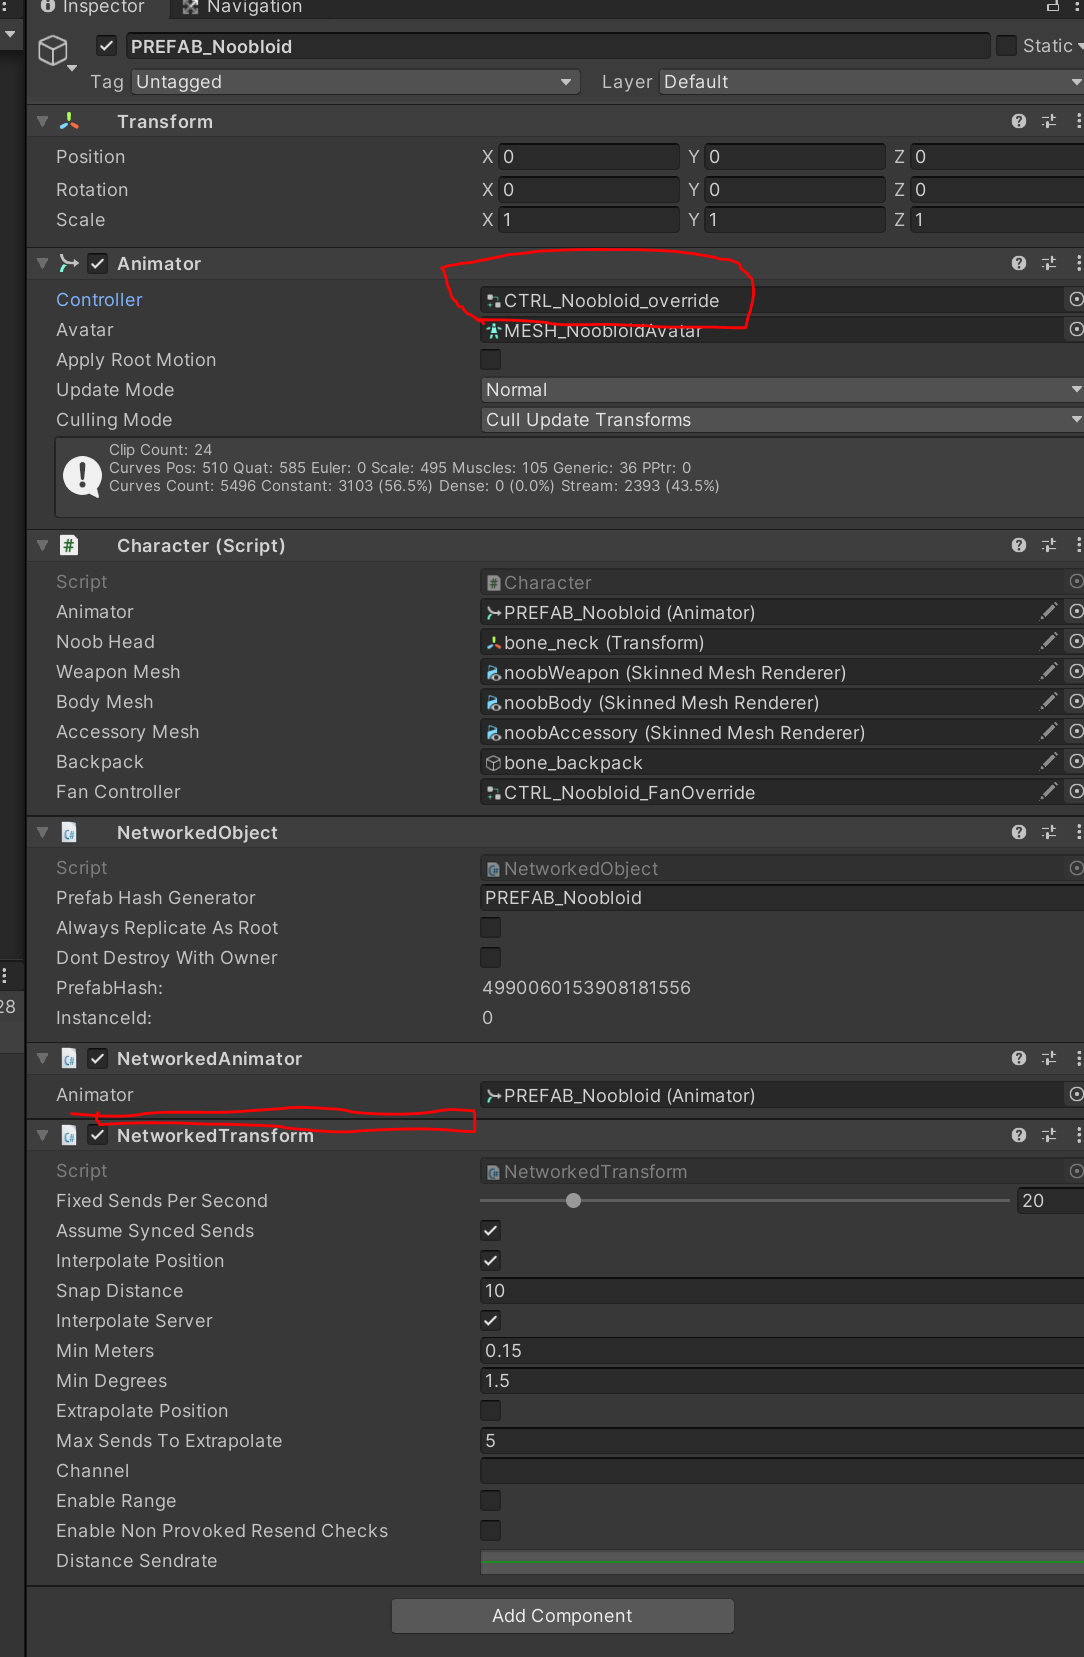The height and width of the screenshot is (1657, 1084).
Task: Open the Tag dropdown showing Untagged
Action: coord(356,82)
